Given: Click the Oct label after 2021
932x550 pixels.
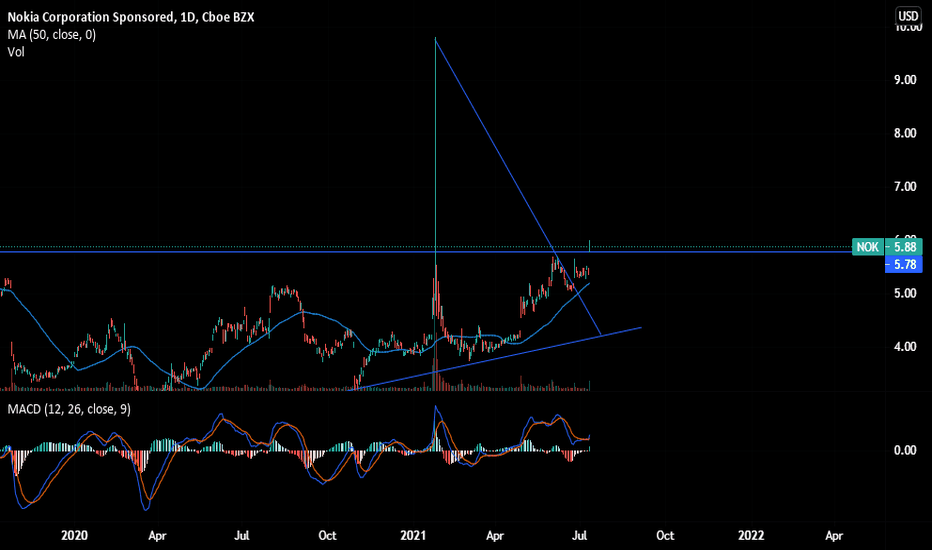Looking at the screenshot, I should (665, 536).
